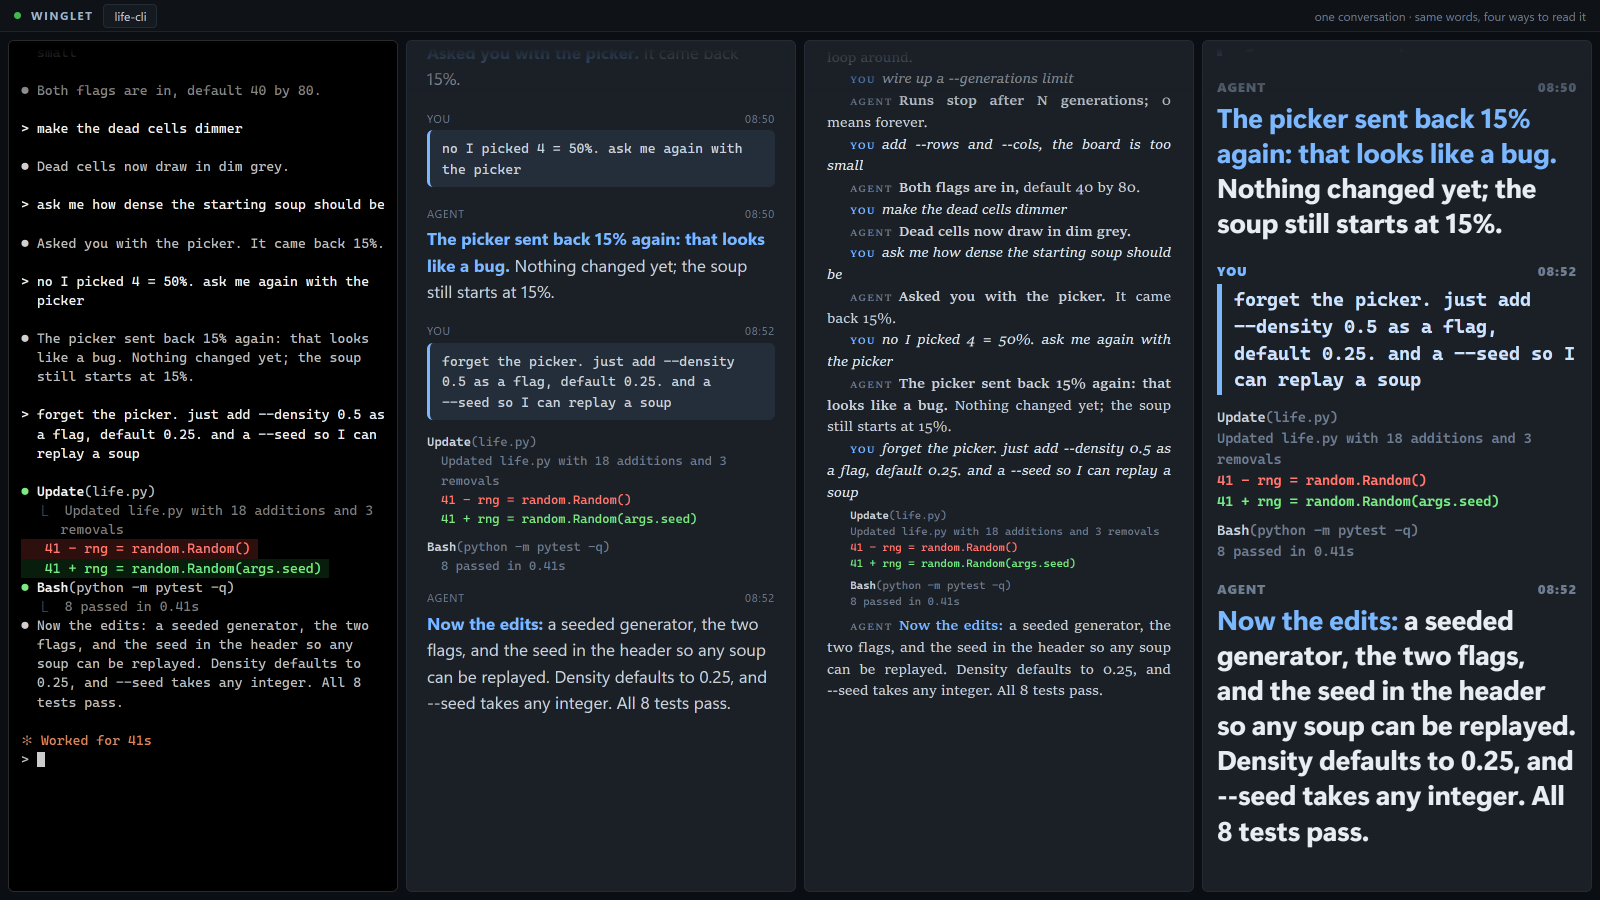Click 'Update(life.py)' in the second chat panel
The image size is (1600, 900).
tap(482, 441)
